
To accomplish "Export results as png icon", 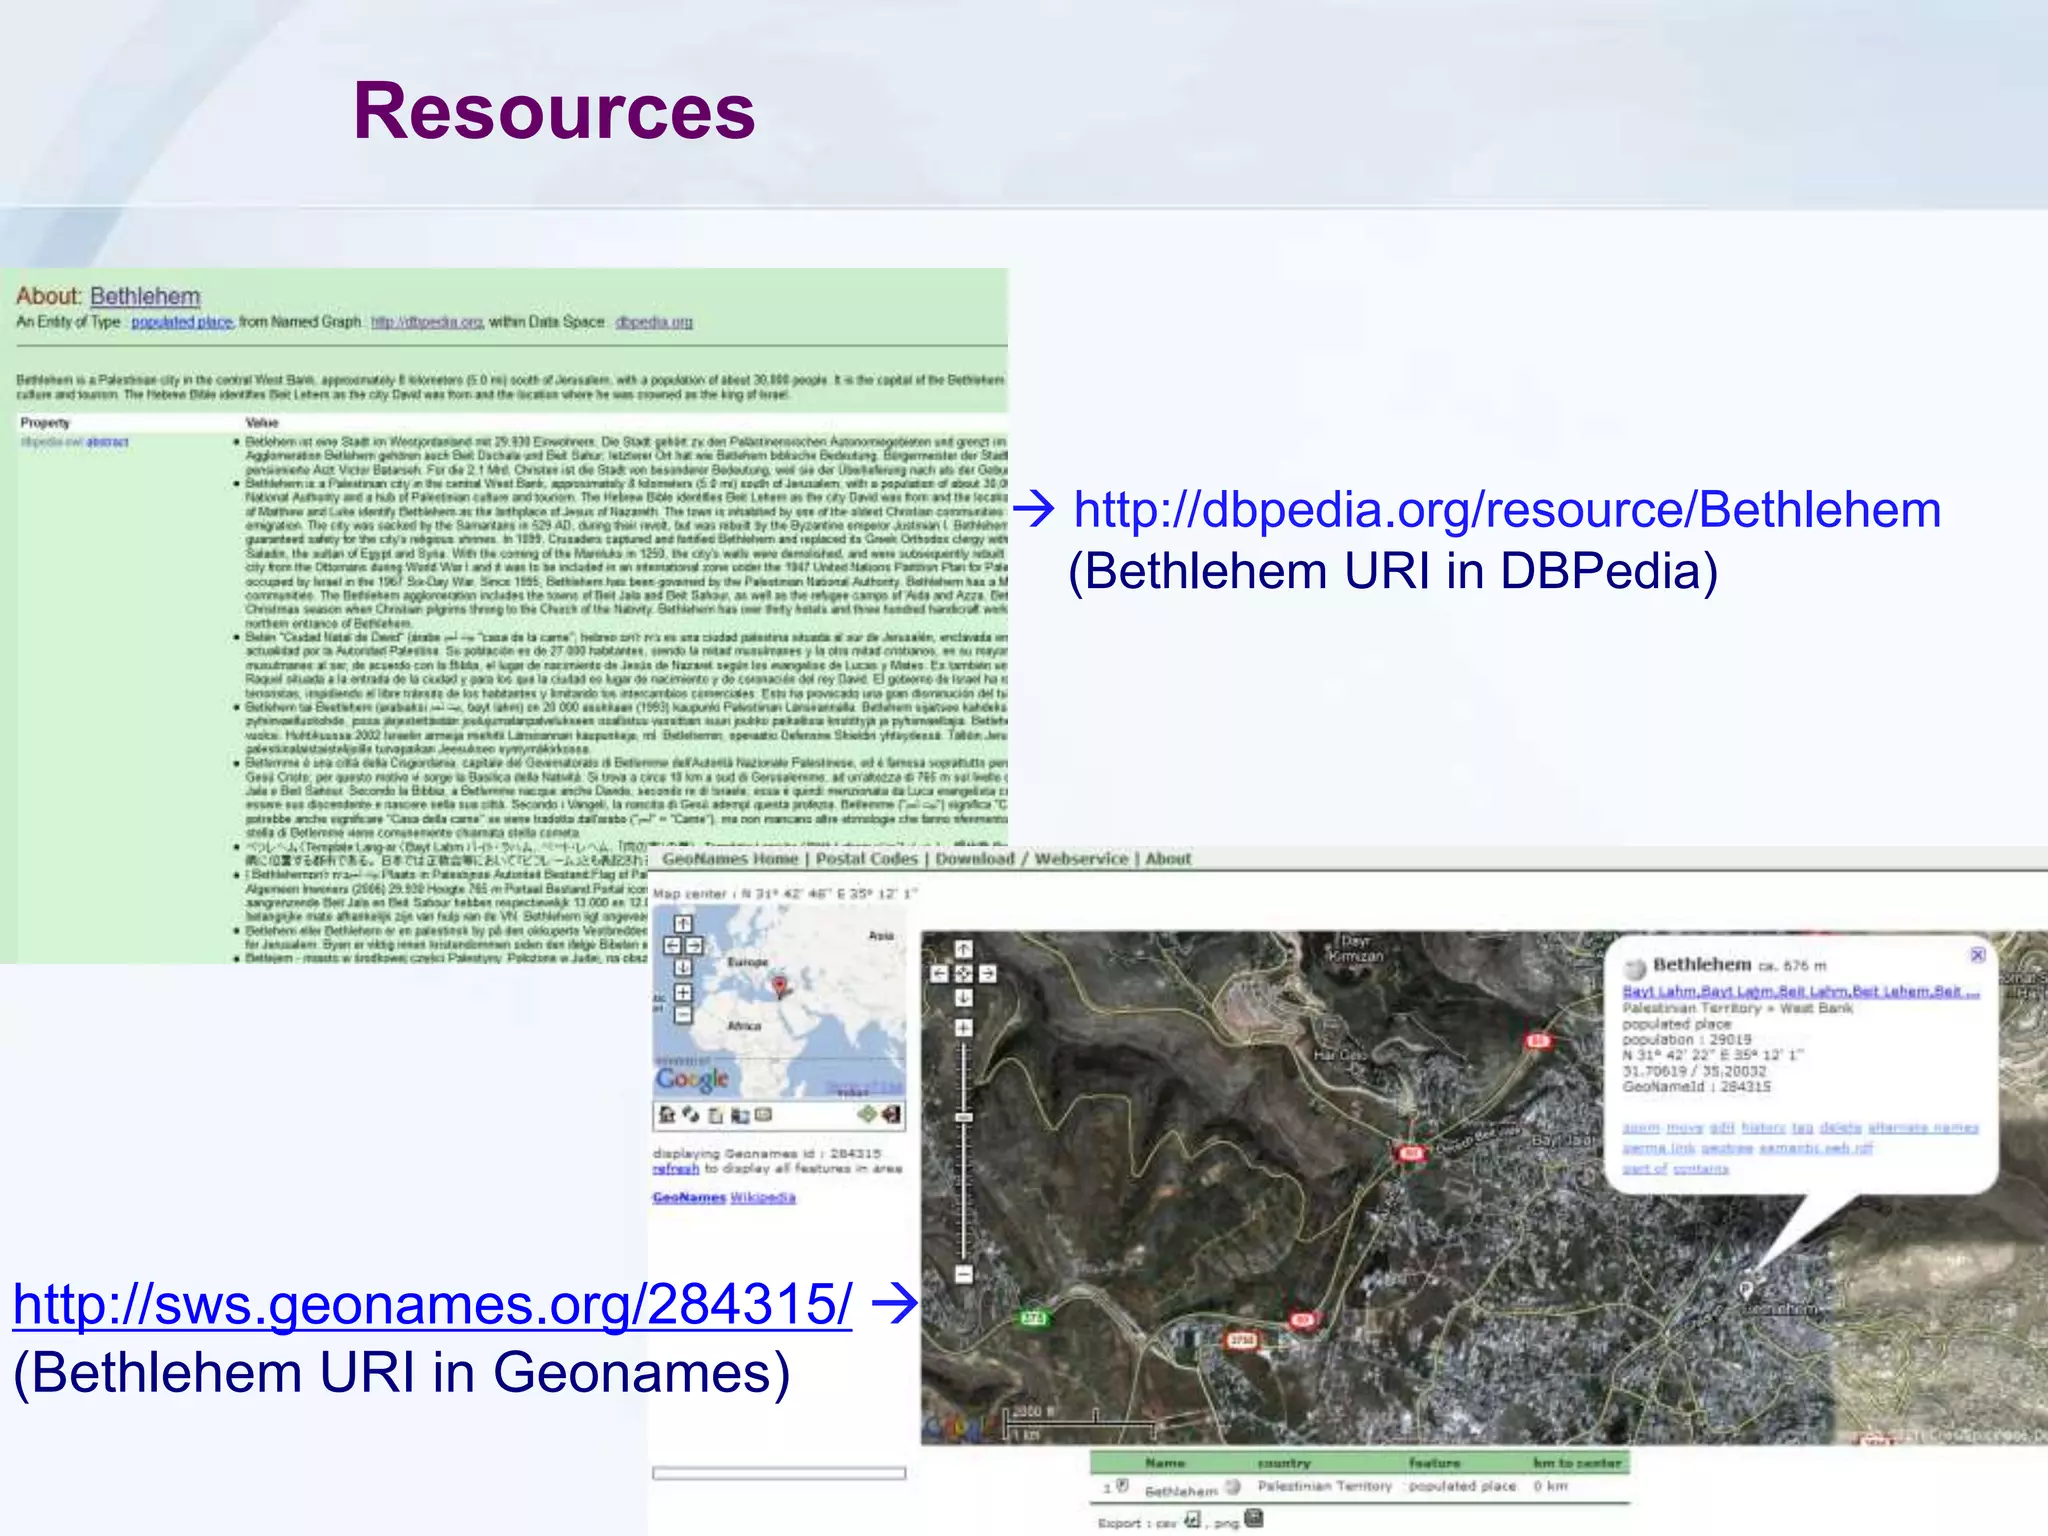I will point(1254,1519).
